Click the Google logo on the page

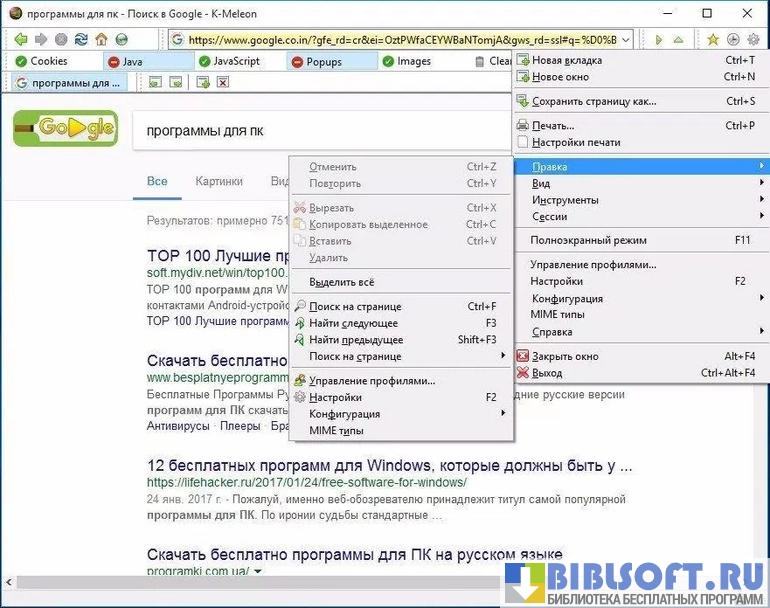pyautogui.click(x=65, y=130)
